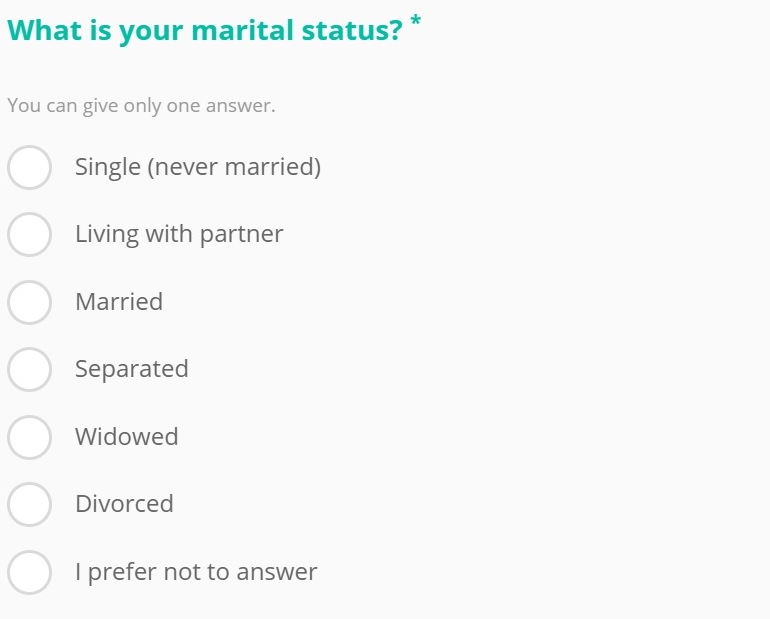
Task: Click the 'Living with partner' label text
Action: click(x=179, y=234)
